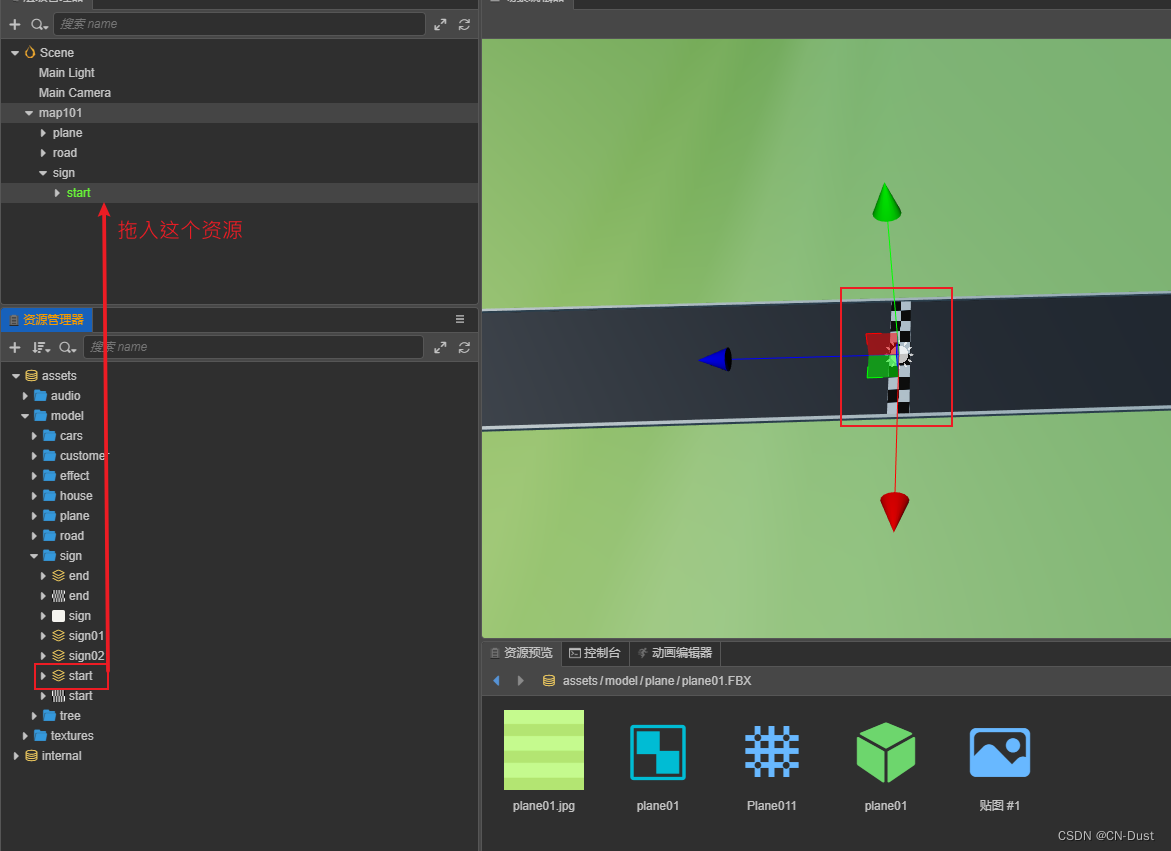Expand all folders icon in assets panel

pyautogui.click(x=441, y=347)
